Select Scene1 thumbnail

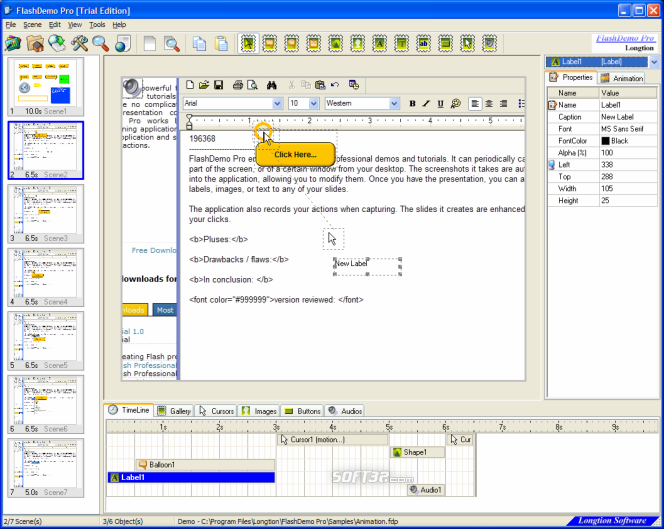click(x=46, y=87)
